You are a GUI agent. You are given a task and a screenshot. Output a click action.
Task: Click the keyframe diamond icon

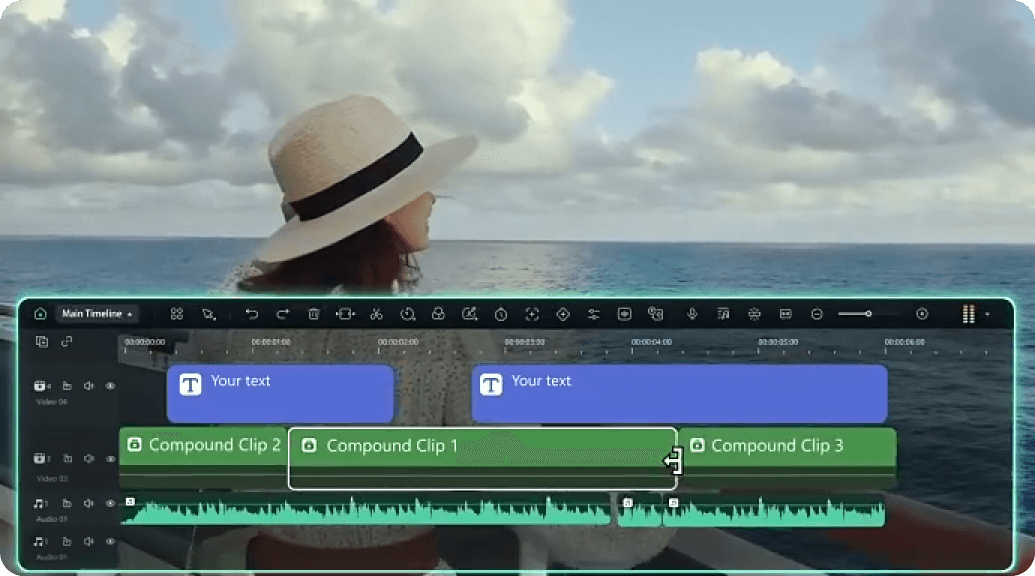click(x=563, y=314)
